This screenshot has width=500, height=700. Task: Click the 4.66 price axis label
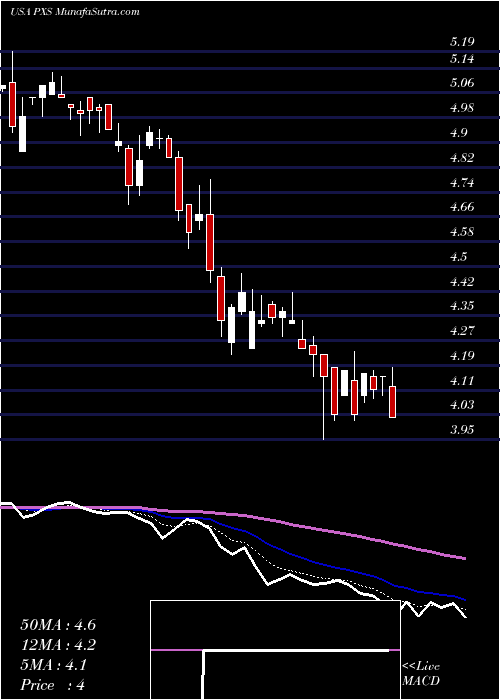pos(462,208)
